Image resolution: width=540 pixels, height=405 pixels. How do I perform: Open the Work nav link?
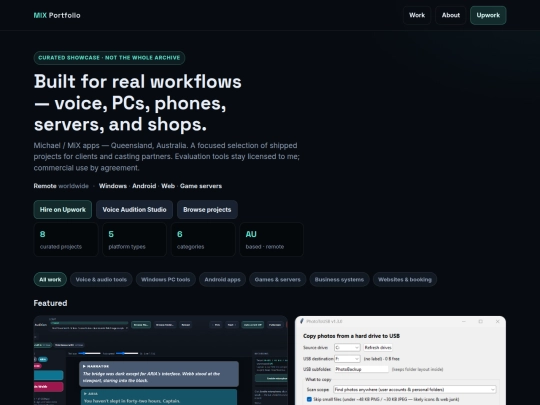point(417,15)
